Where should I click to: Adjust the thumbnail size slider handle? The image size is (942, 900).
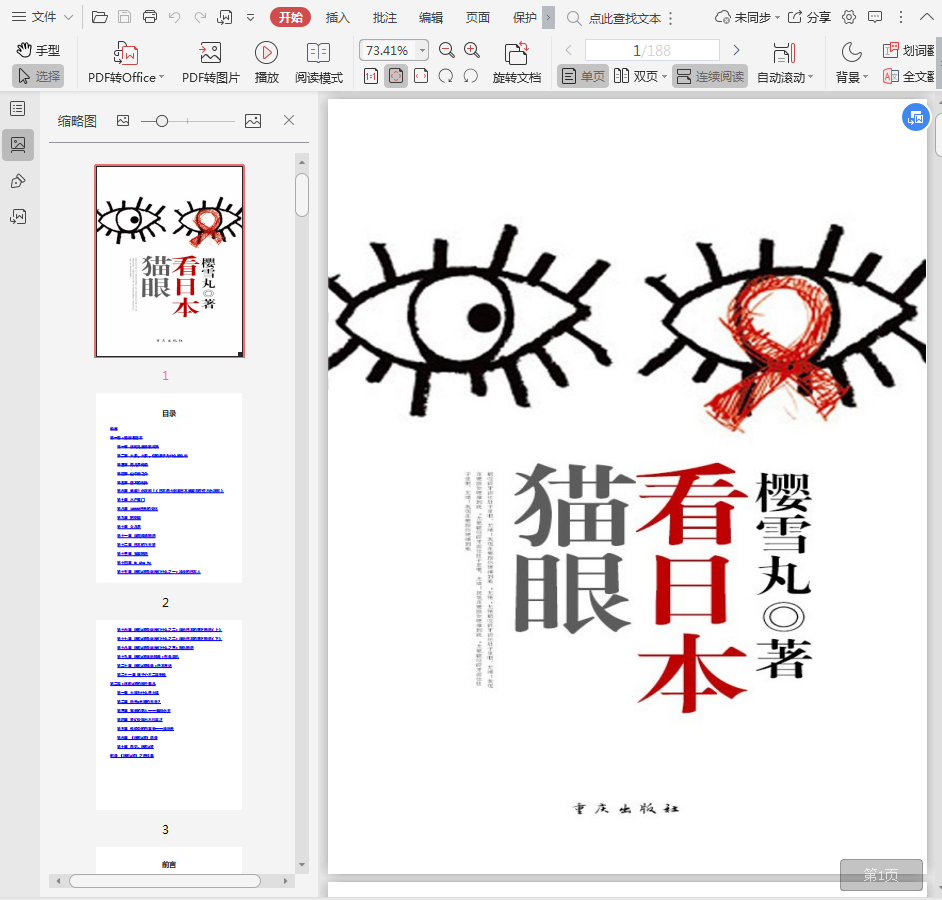pyautogui.click(x=162, y=121)
